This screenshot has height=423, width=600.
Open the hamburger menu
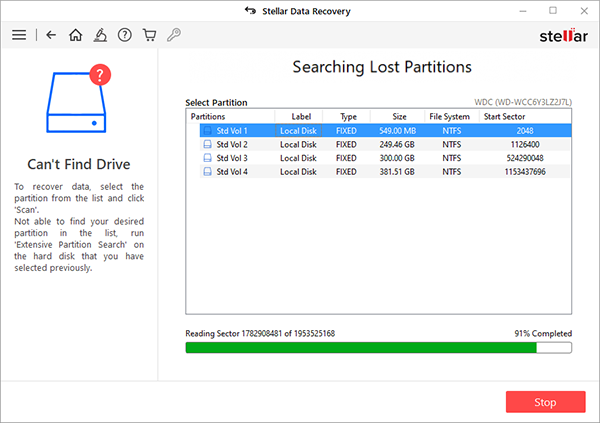coord(18,35)
